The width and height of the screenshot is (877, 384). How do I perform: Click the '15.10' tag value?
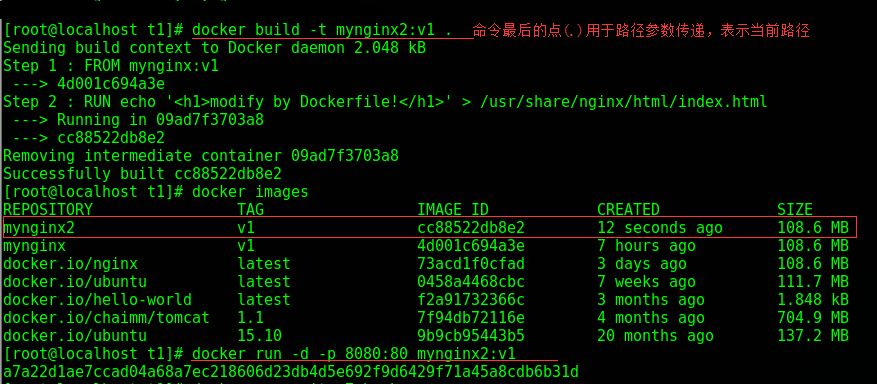(260, 335)
